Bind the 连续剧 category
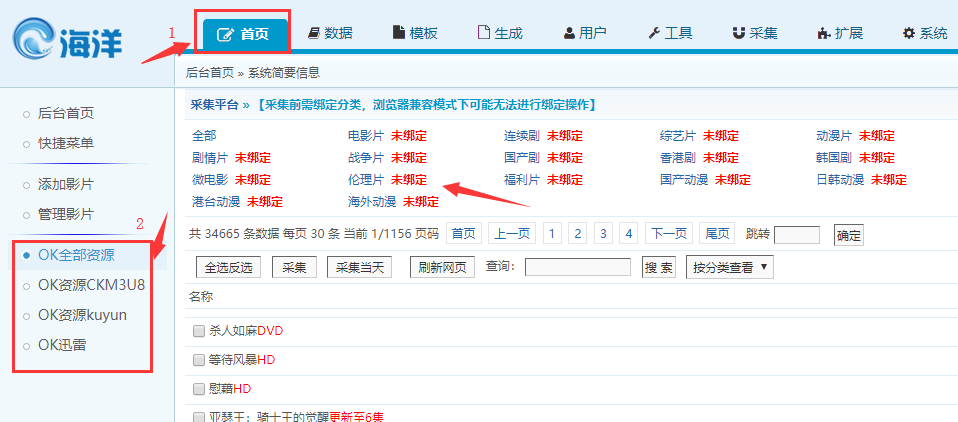Image resolution: width=958 pixels, height=422 pixels. point(565,136)
